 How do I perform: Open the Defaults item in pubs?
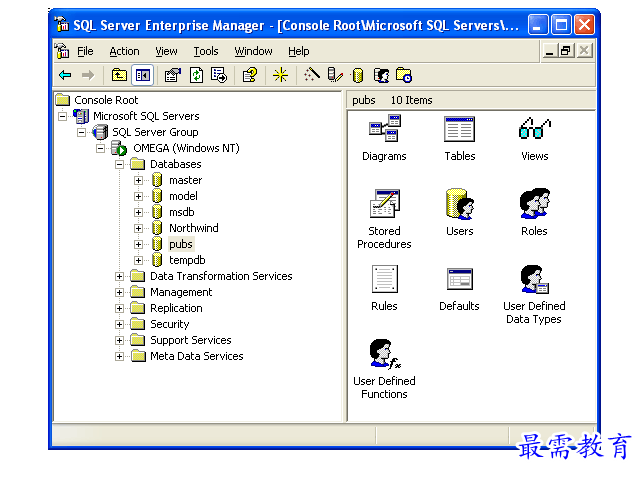pyautogui.click(x=459, y=289)
